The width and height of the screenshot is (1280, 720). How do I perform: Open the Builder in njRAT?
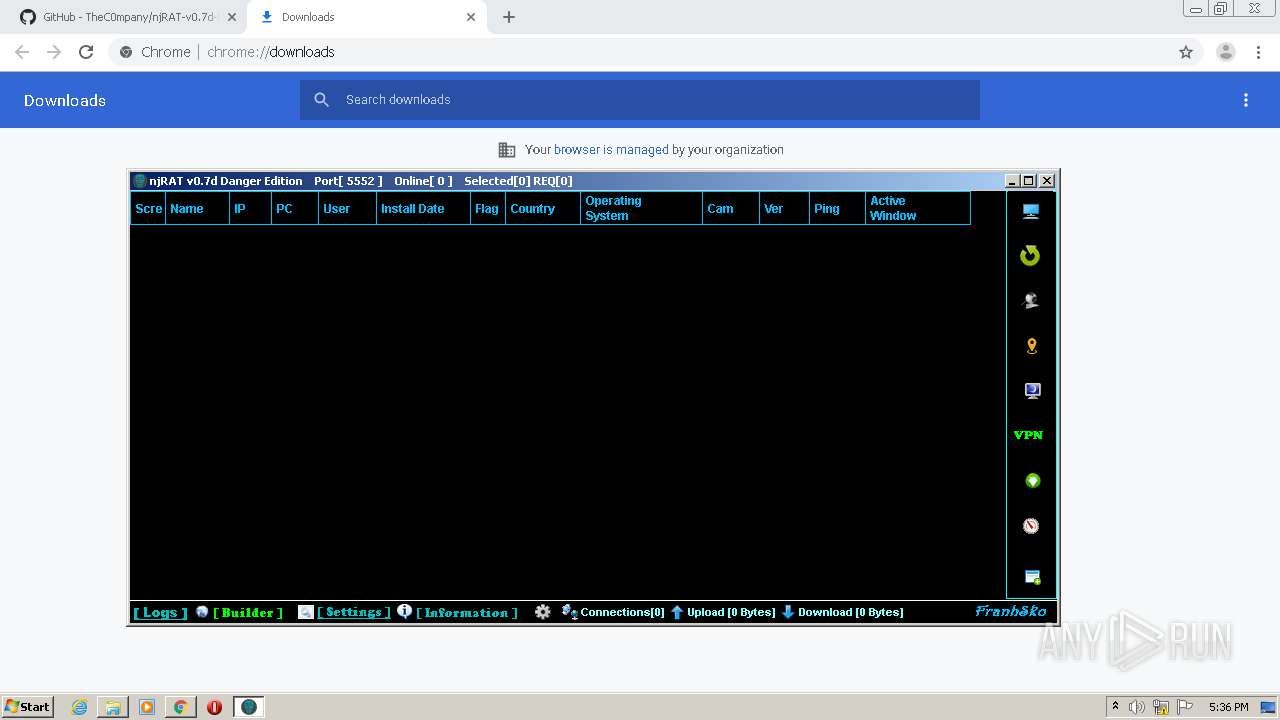tap(248, 612)
